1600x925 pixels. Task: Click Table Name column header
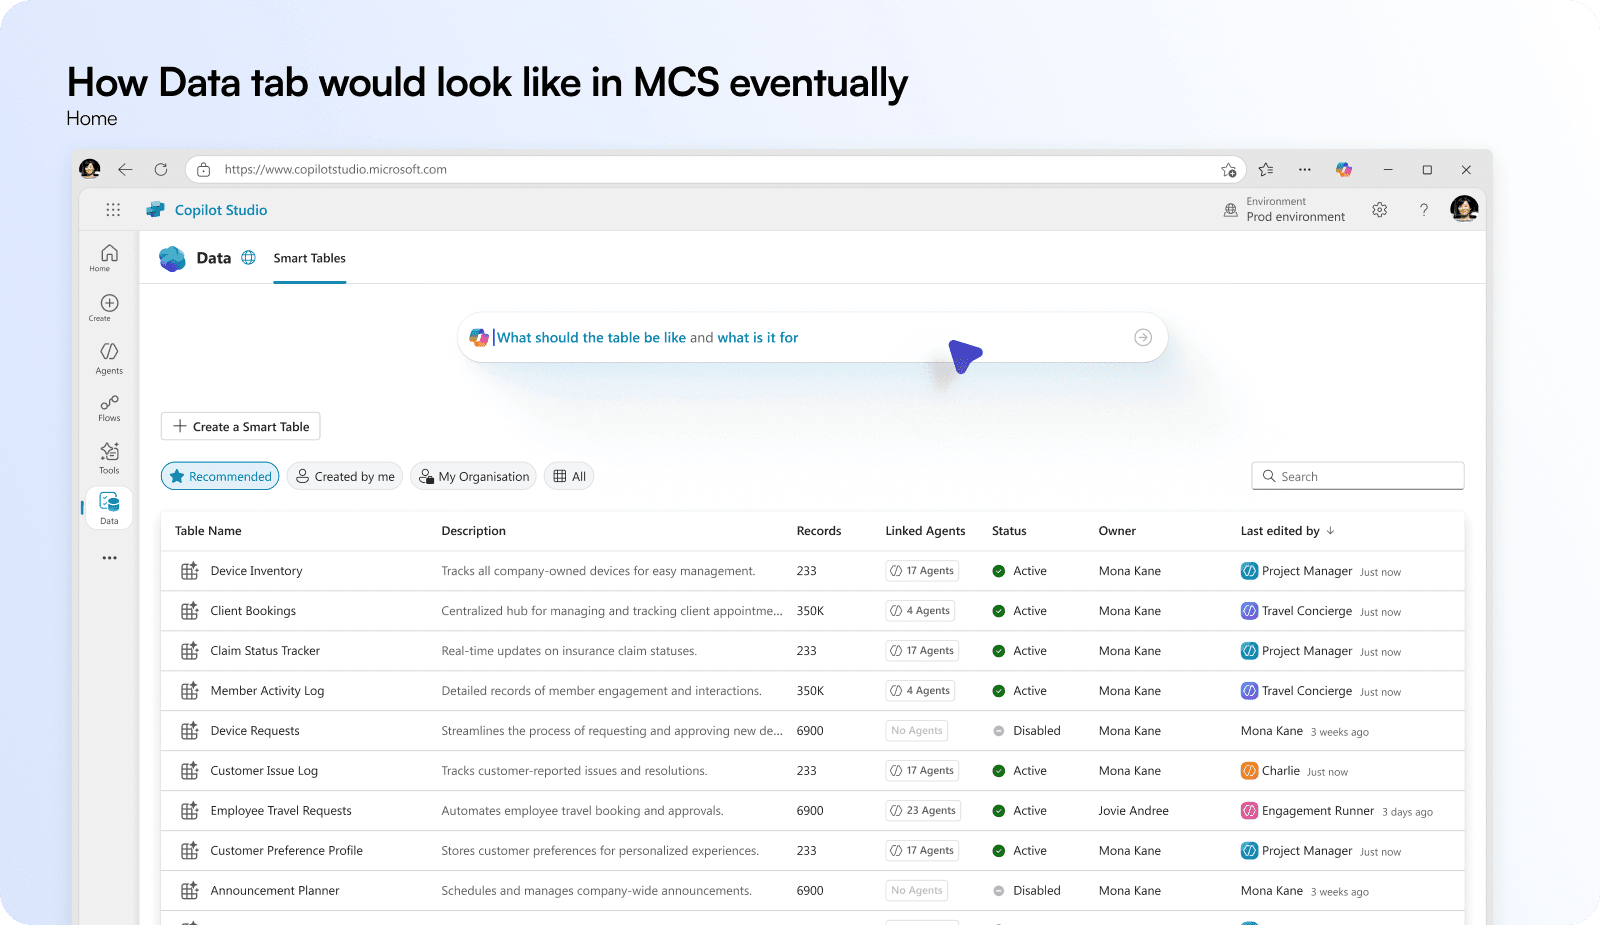tap(208, 531)
